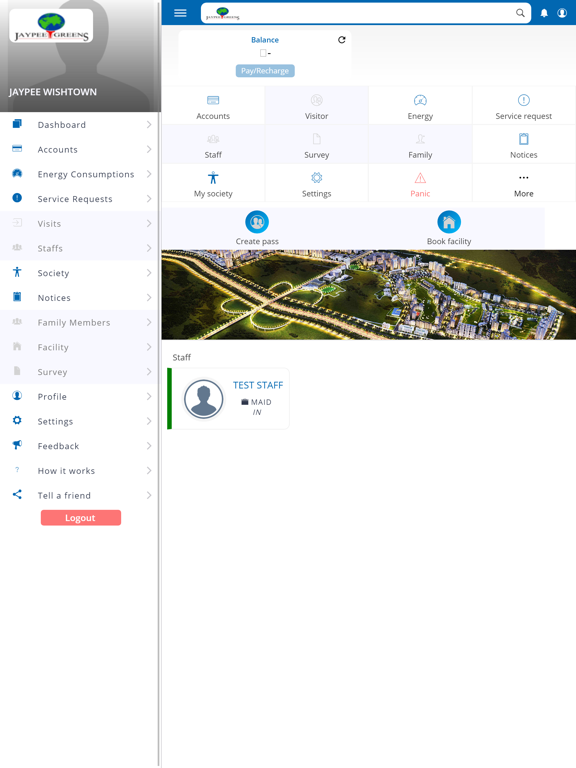Viewport: 576px width, 768px height.
Task: Open the Settings gear tile
Action: coord(316,177)
